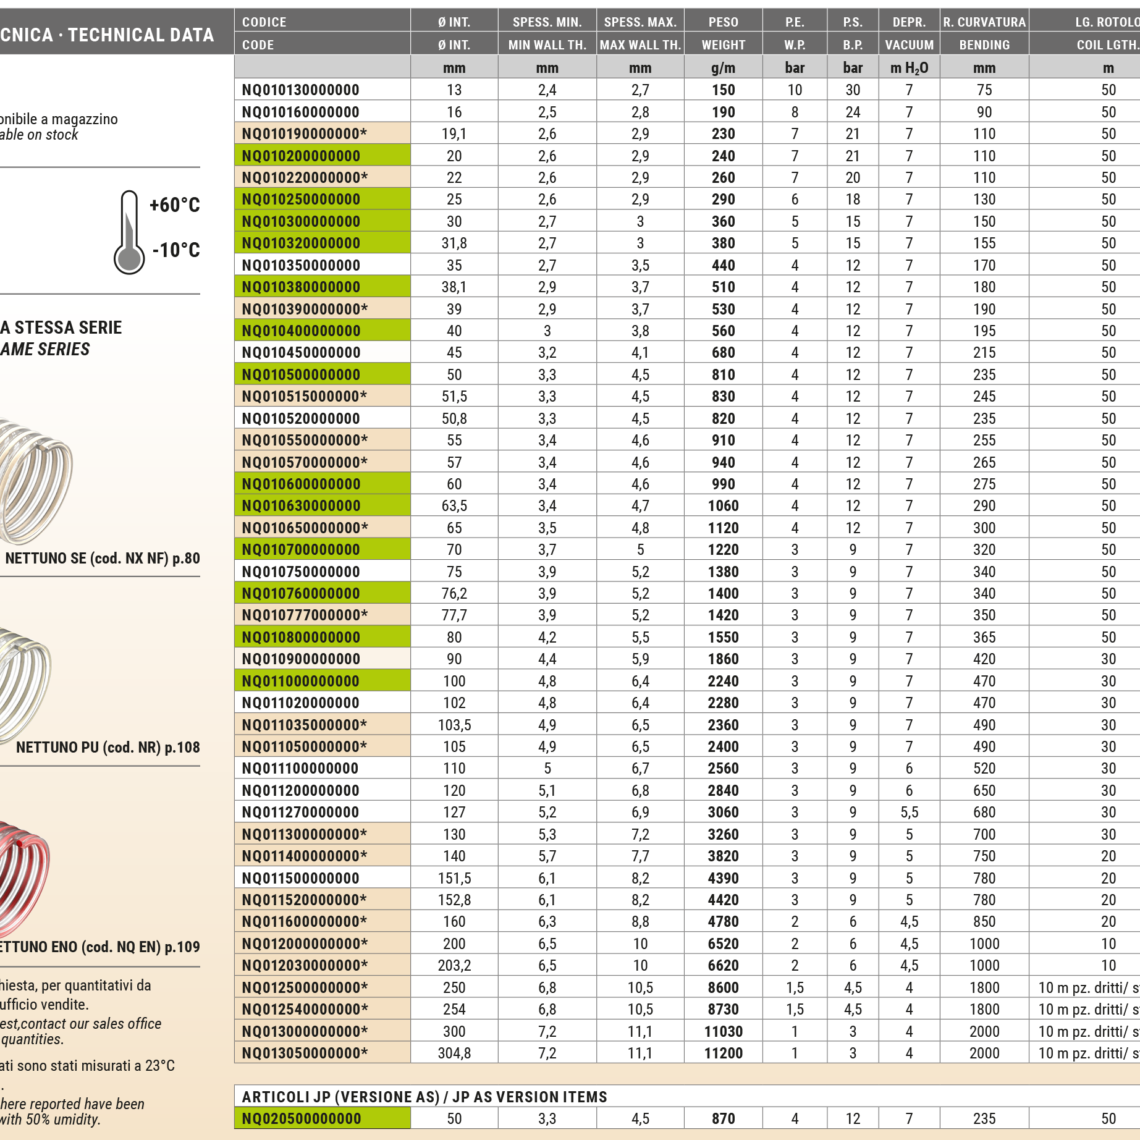The width and height of the screenshot is (1140, 1140).
Task: Select weight value 11200 in last row
Action: point(723,1053)
